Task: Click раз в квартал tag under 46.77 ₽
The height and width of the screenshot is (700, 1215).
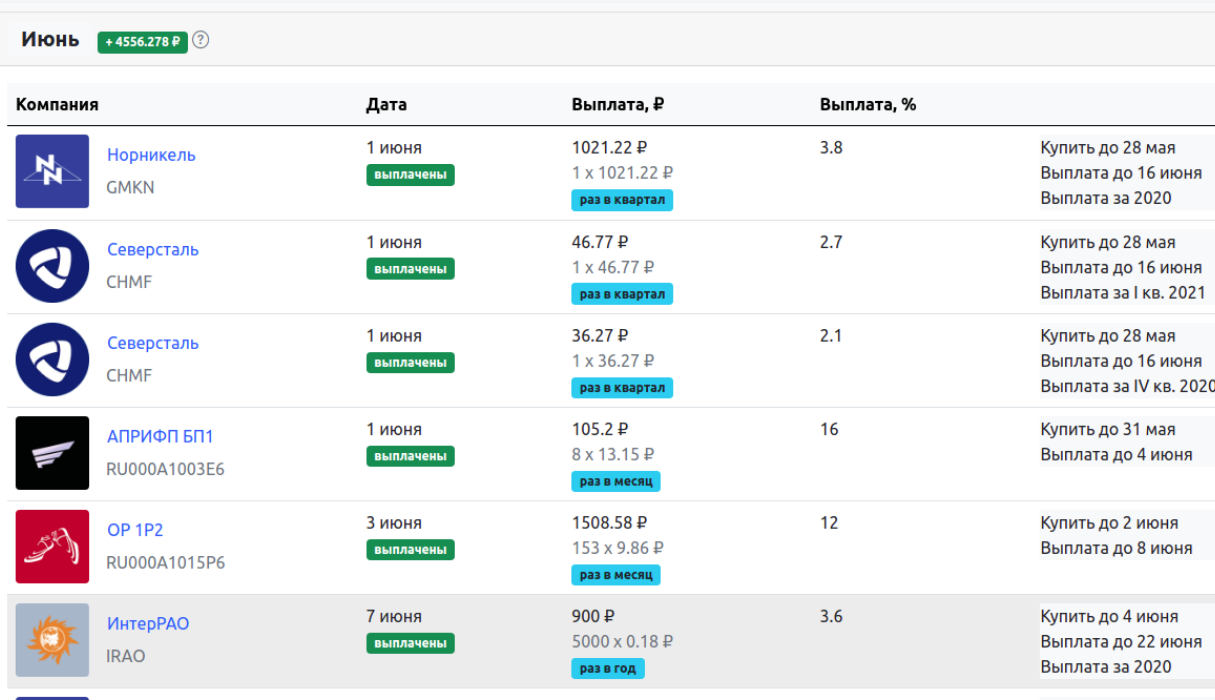Action: [622, 294]
